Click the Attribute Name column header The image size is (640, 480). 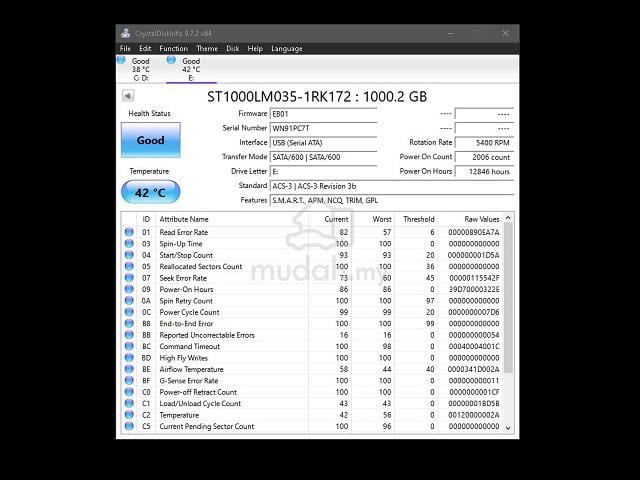tap(232, 219)
